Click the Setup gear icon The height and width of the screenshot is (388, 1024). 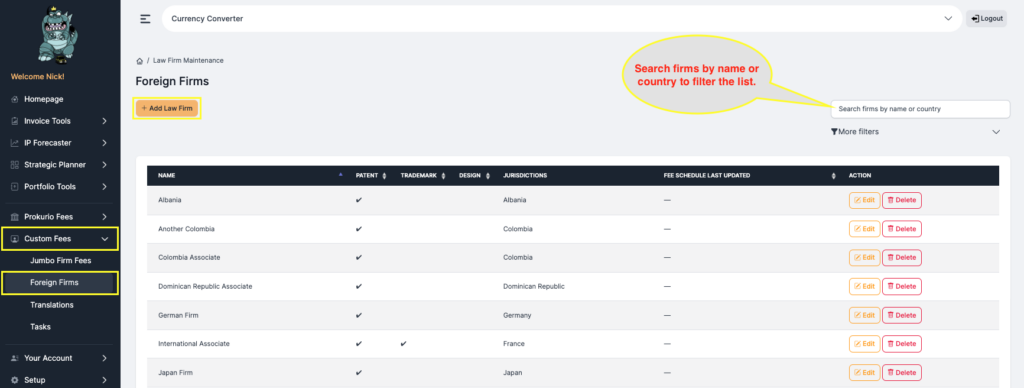click(x=14, y=380)
